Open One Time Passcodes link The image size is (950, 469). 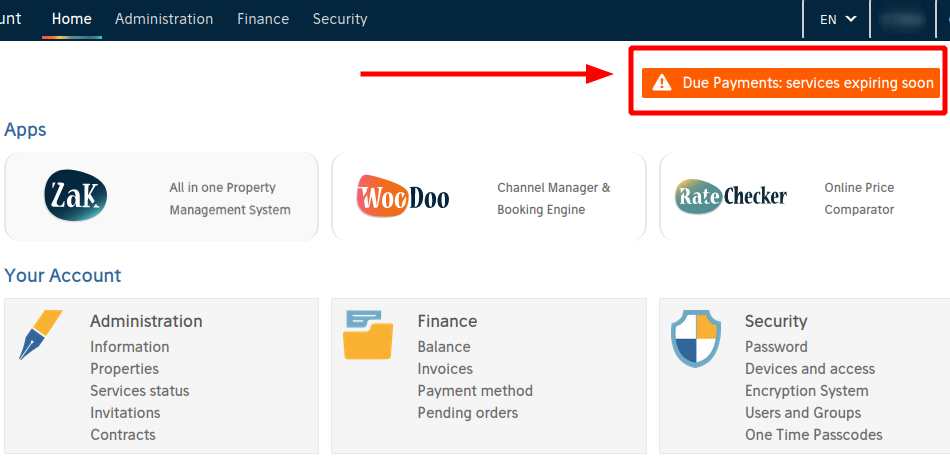pos(814,435)
